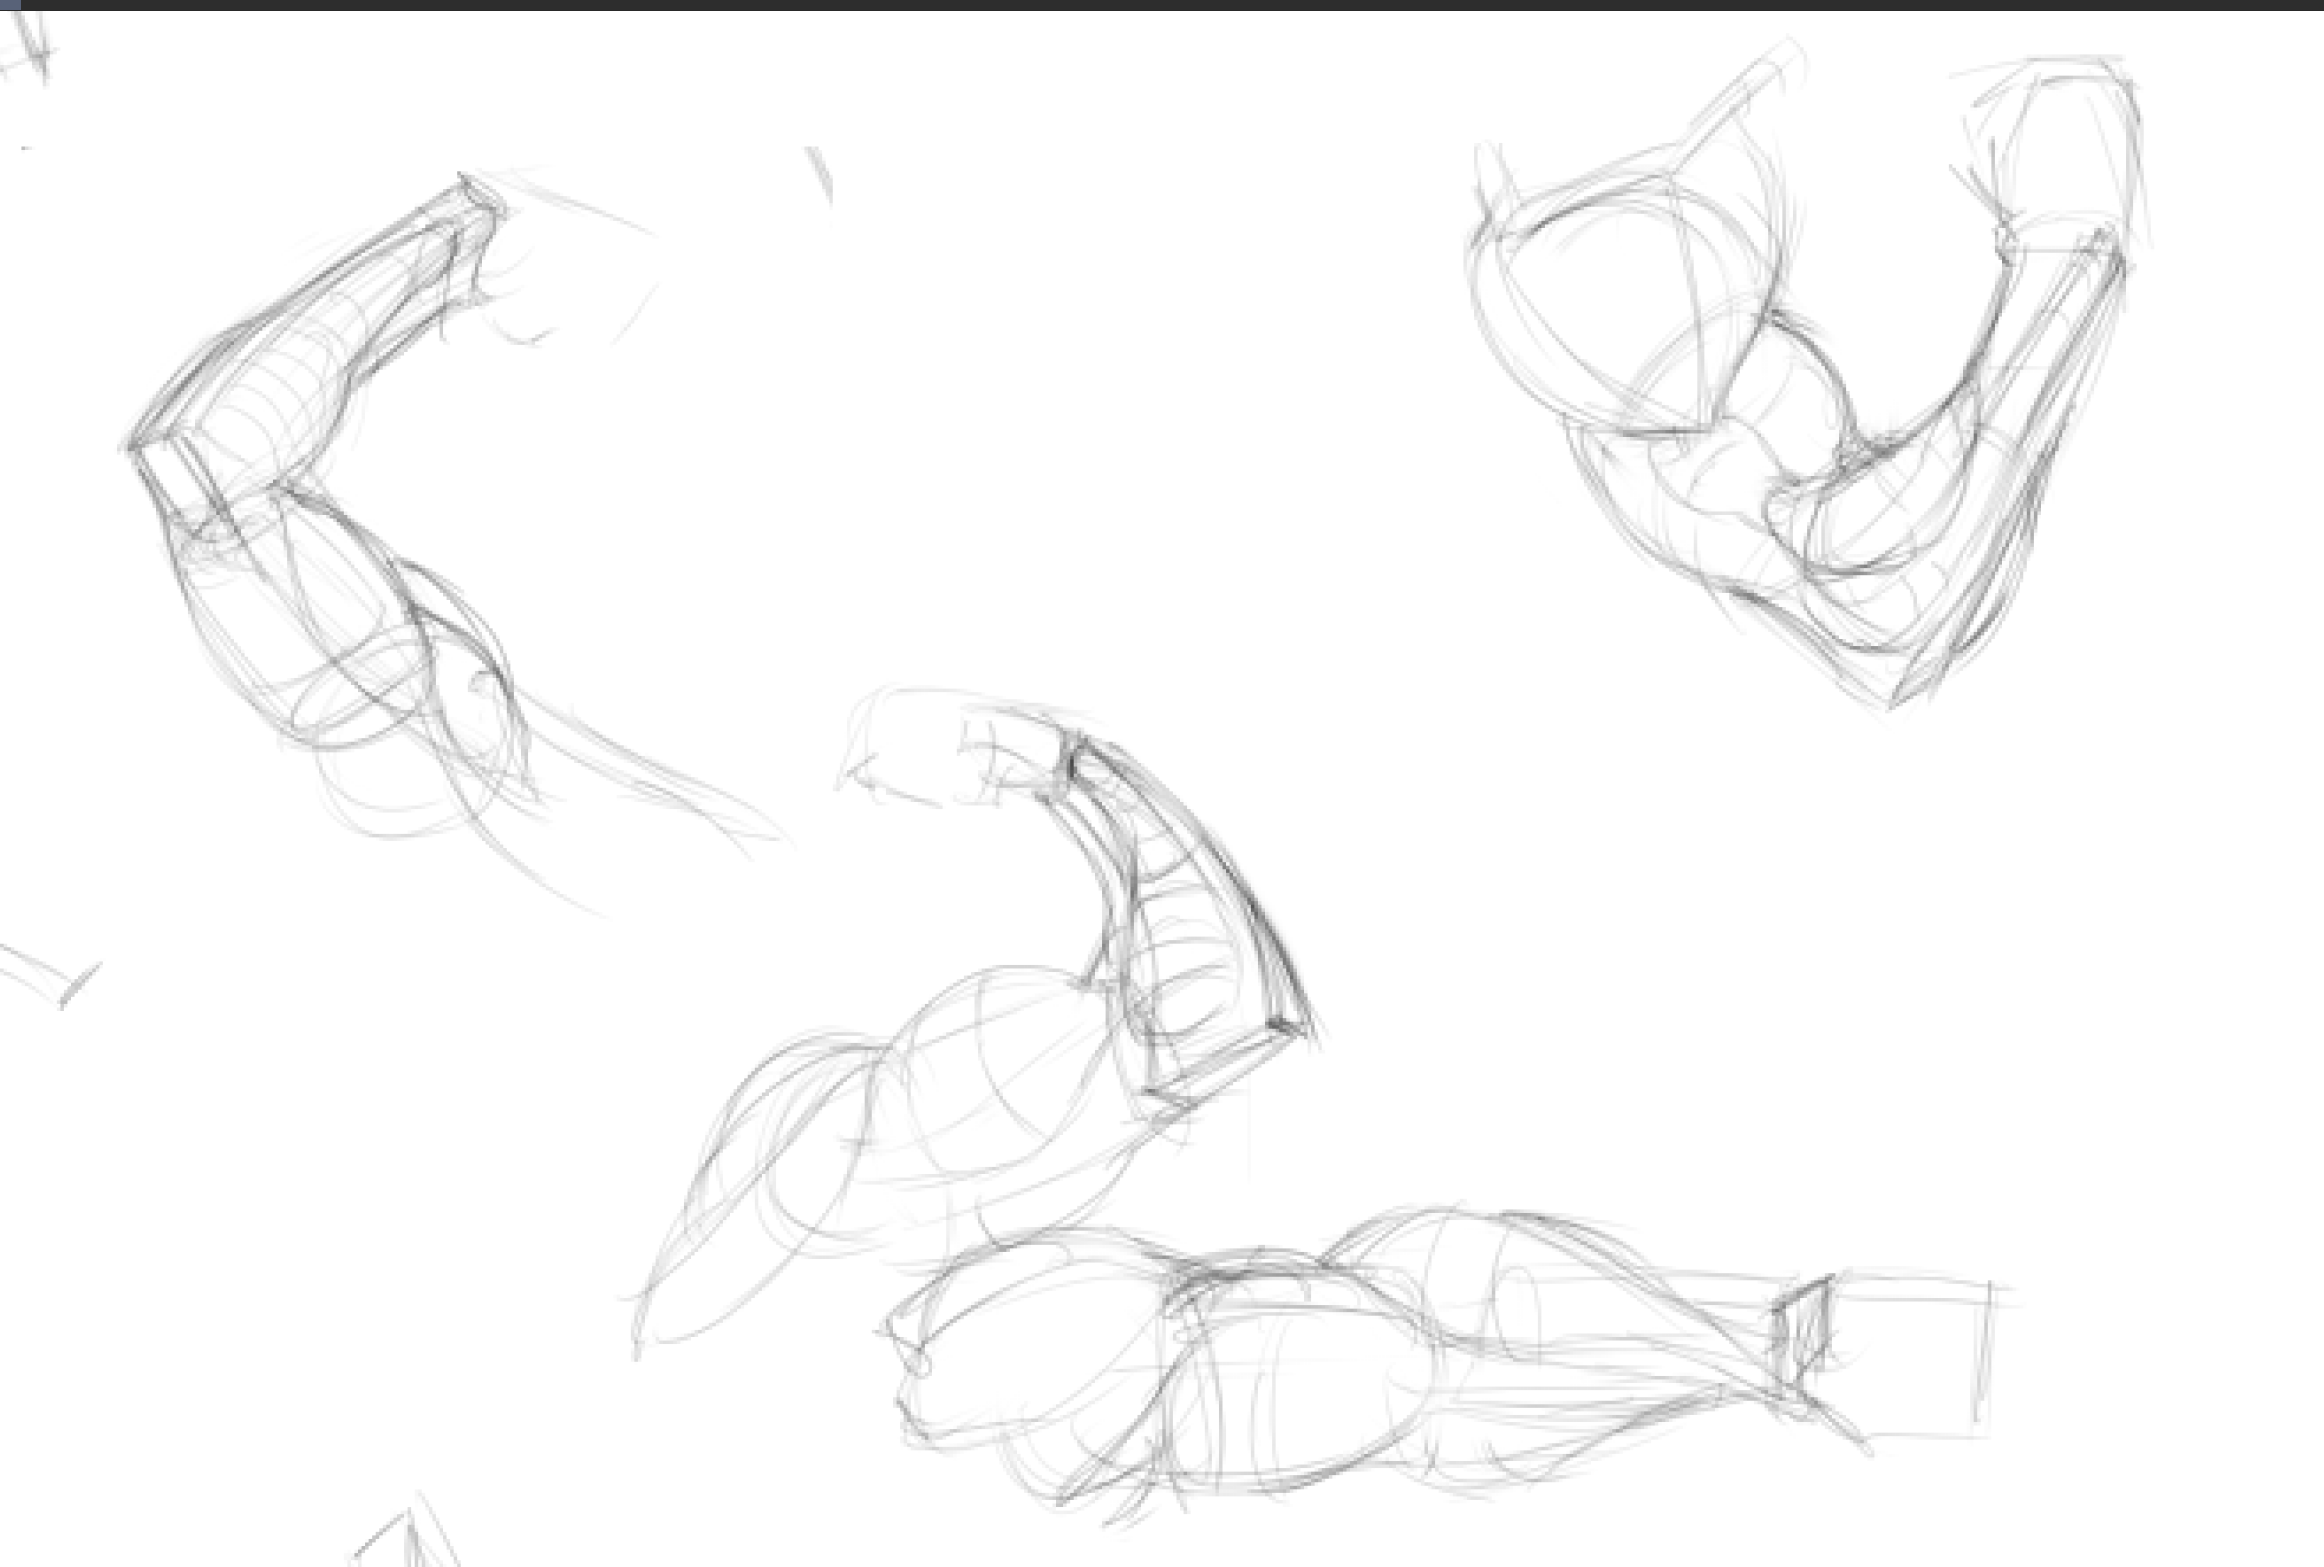Click the forearm plane of top-right arm sketch
Screen dimensions: 2324x1567
coord(2010,450)
